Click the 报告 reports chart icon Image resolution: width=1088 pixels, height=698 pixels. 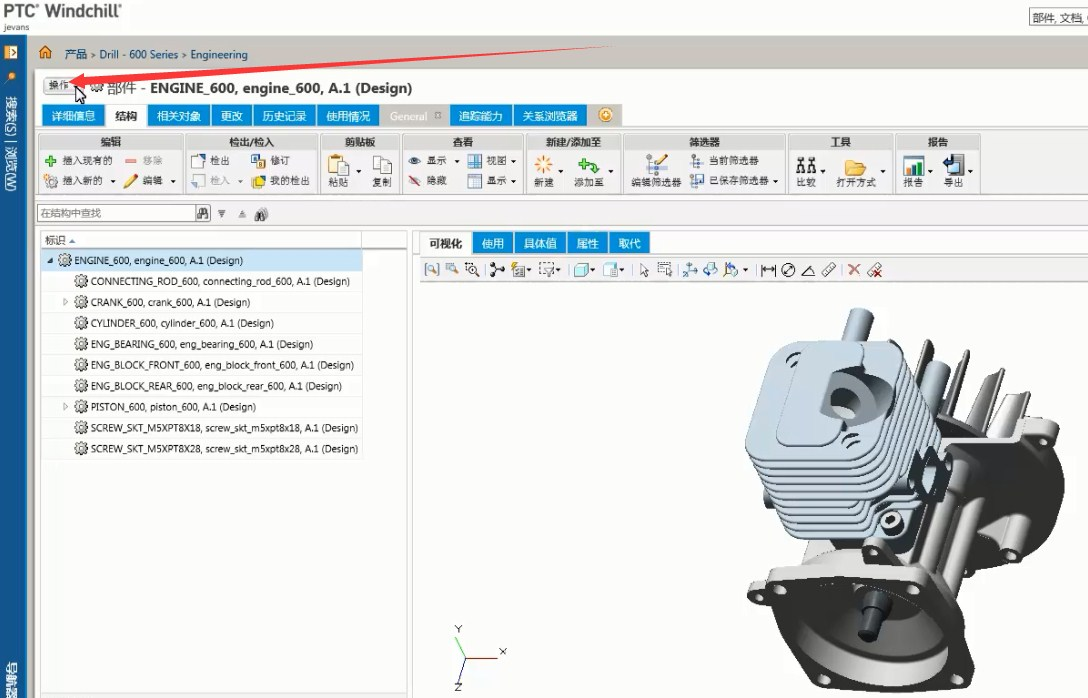tap(913, 165)
